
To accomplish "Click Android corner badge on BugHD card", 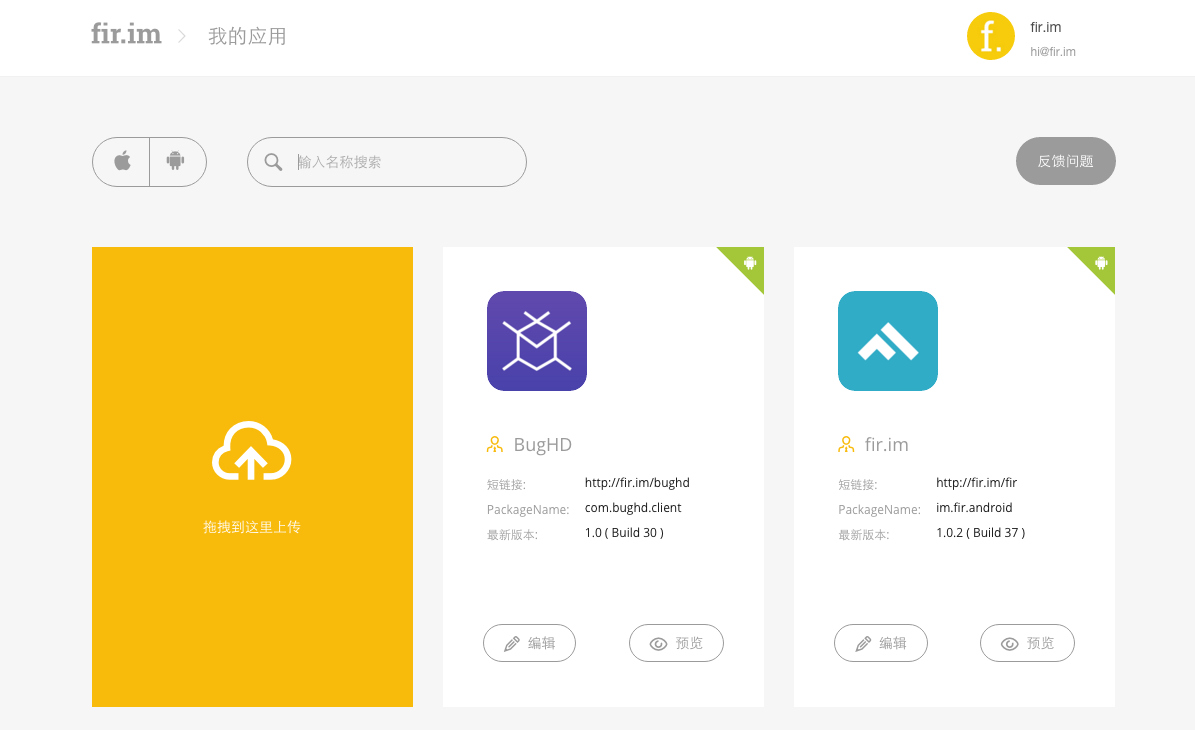I will pyautogui.click(x=748, y=262).
